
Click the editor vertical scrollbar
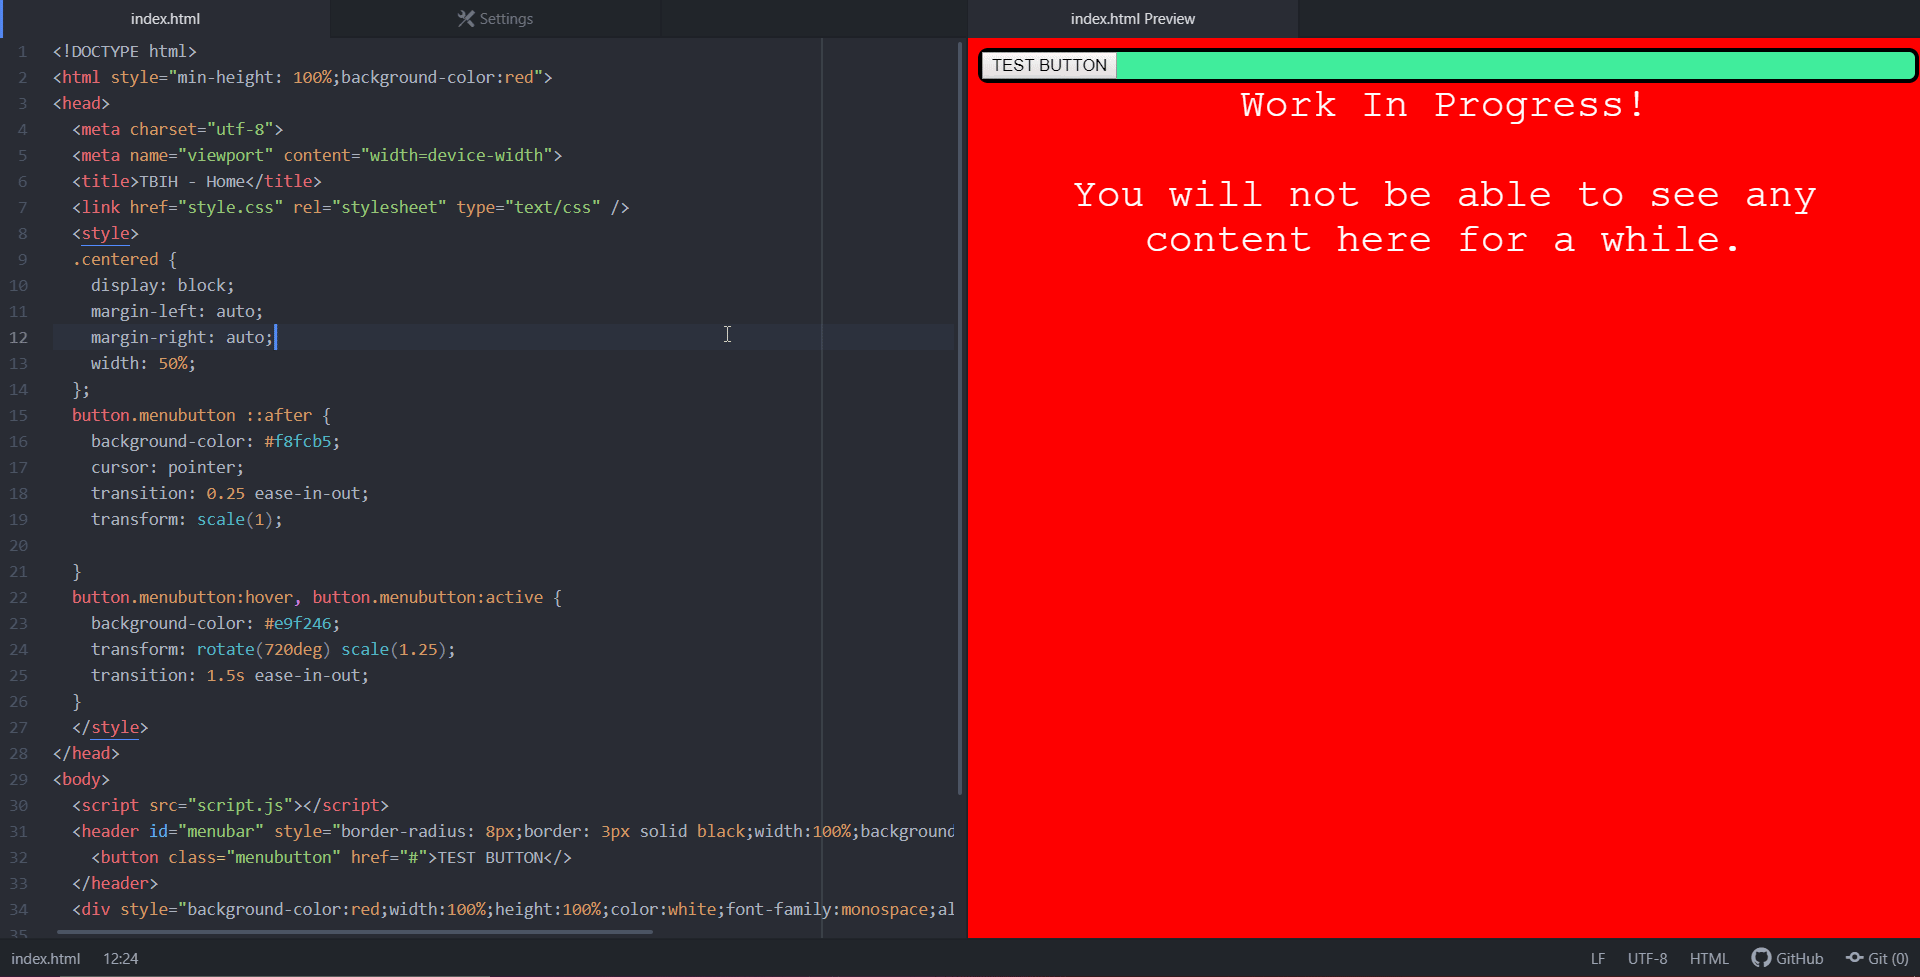pos(960,418)
